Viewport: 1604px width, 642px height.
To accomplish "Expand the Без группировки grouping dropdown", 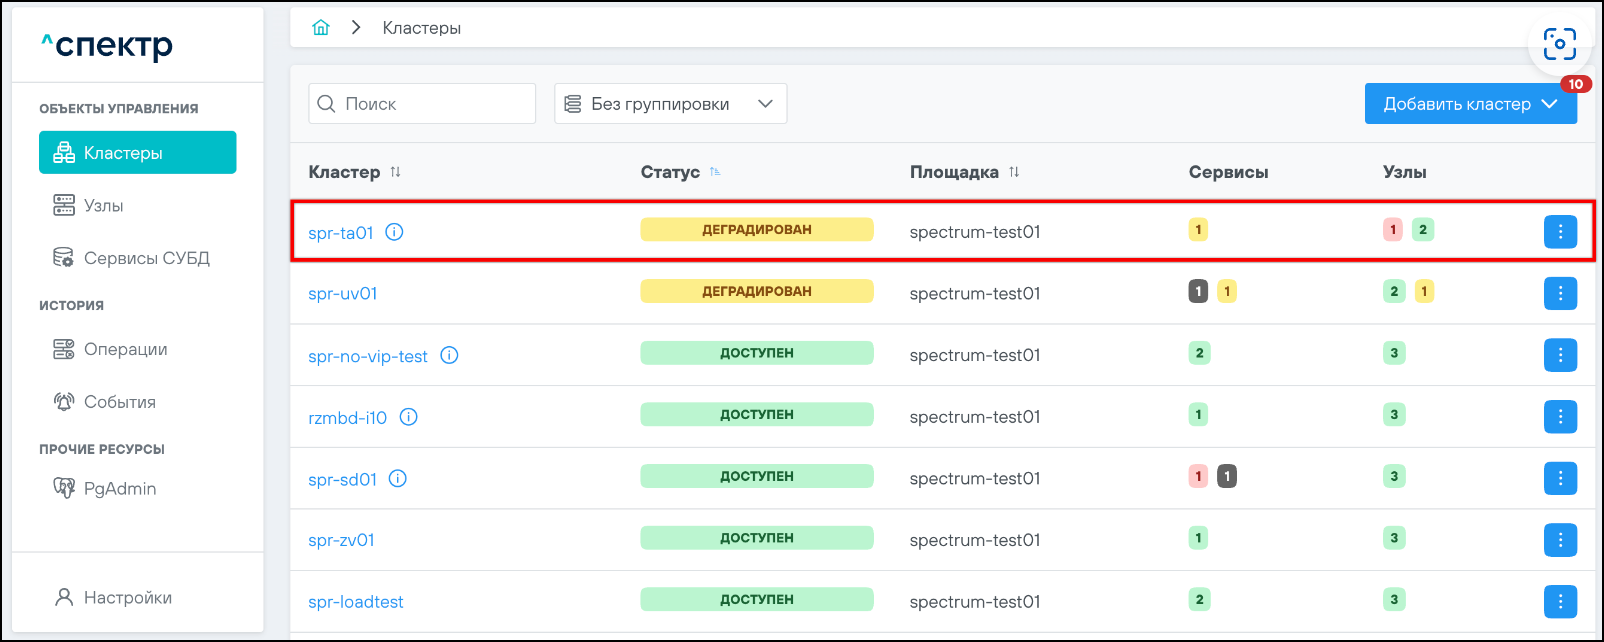I will [670, 104].
